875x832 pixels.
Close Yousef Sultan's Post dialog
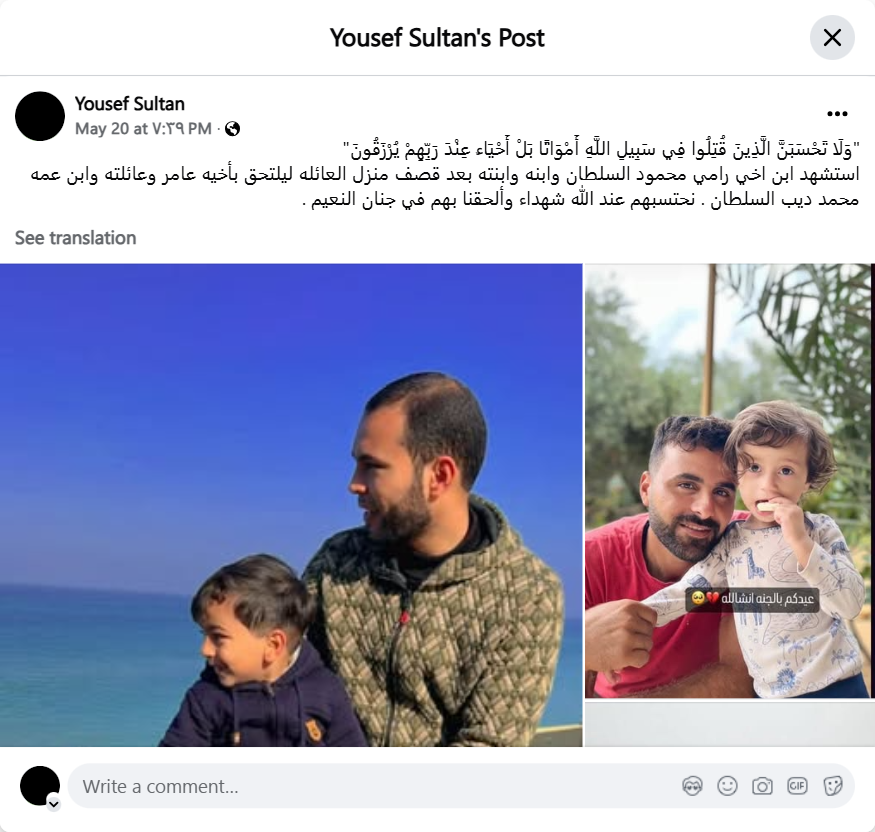(x=832, y=38)
